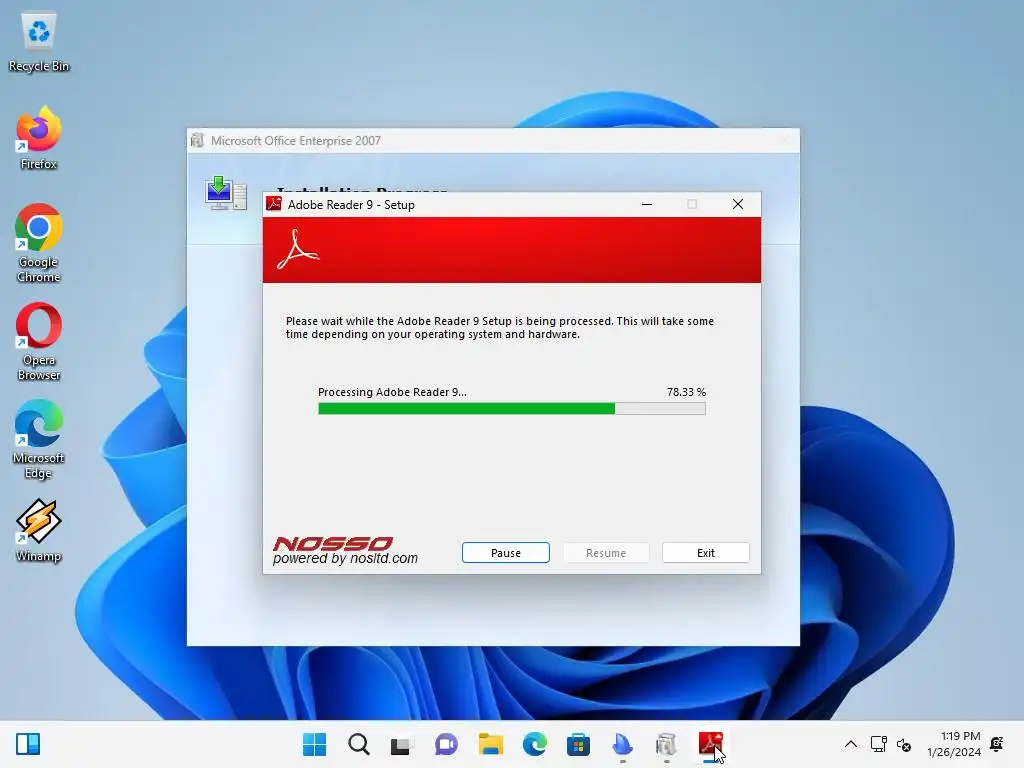Switch to the Office installer taskbar icon
Image resolution: width=1024 pixels, height=768 pixels.
[666, 744]
